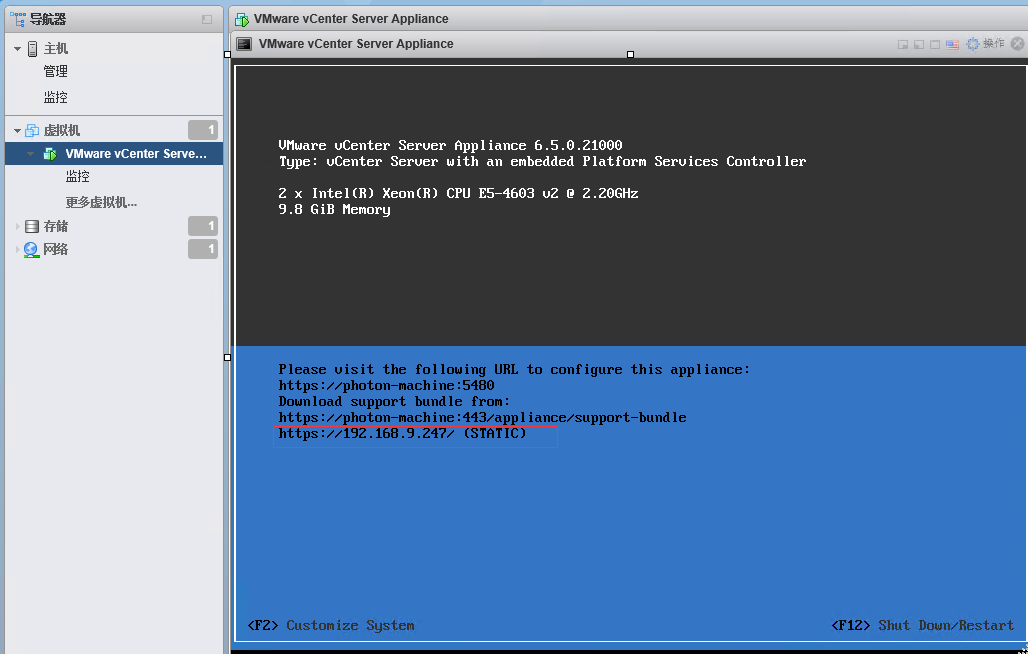Click the version line 6.5.0.21000
The width and height of the screenshot is (1028, 654).
(450, 145)
